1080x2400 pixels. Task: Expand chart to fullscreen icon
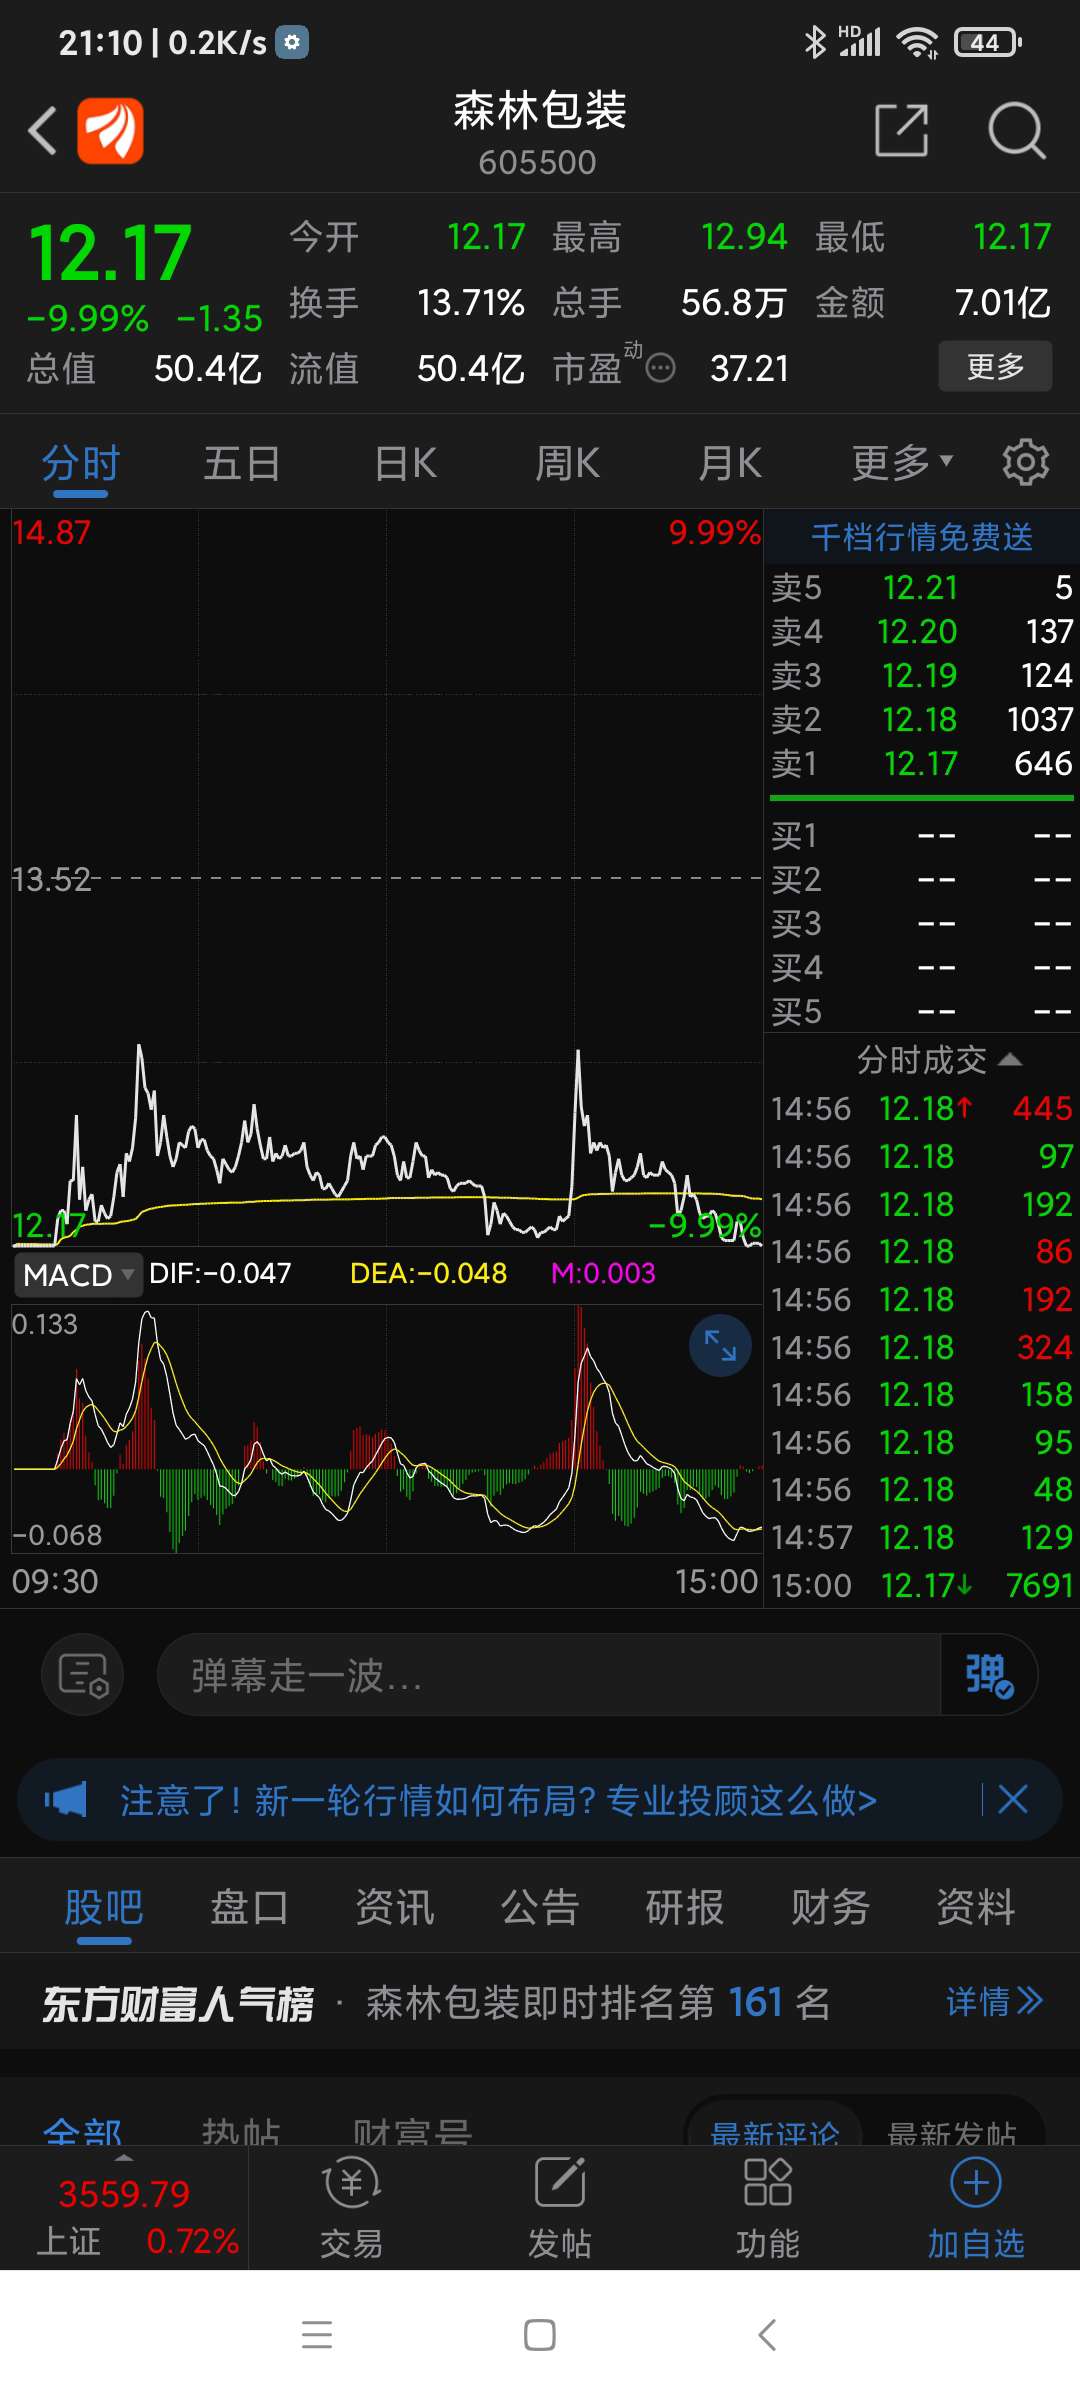coord(720,1345)
